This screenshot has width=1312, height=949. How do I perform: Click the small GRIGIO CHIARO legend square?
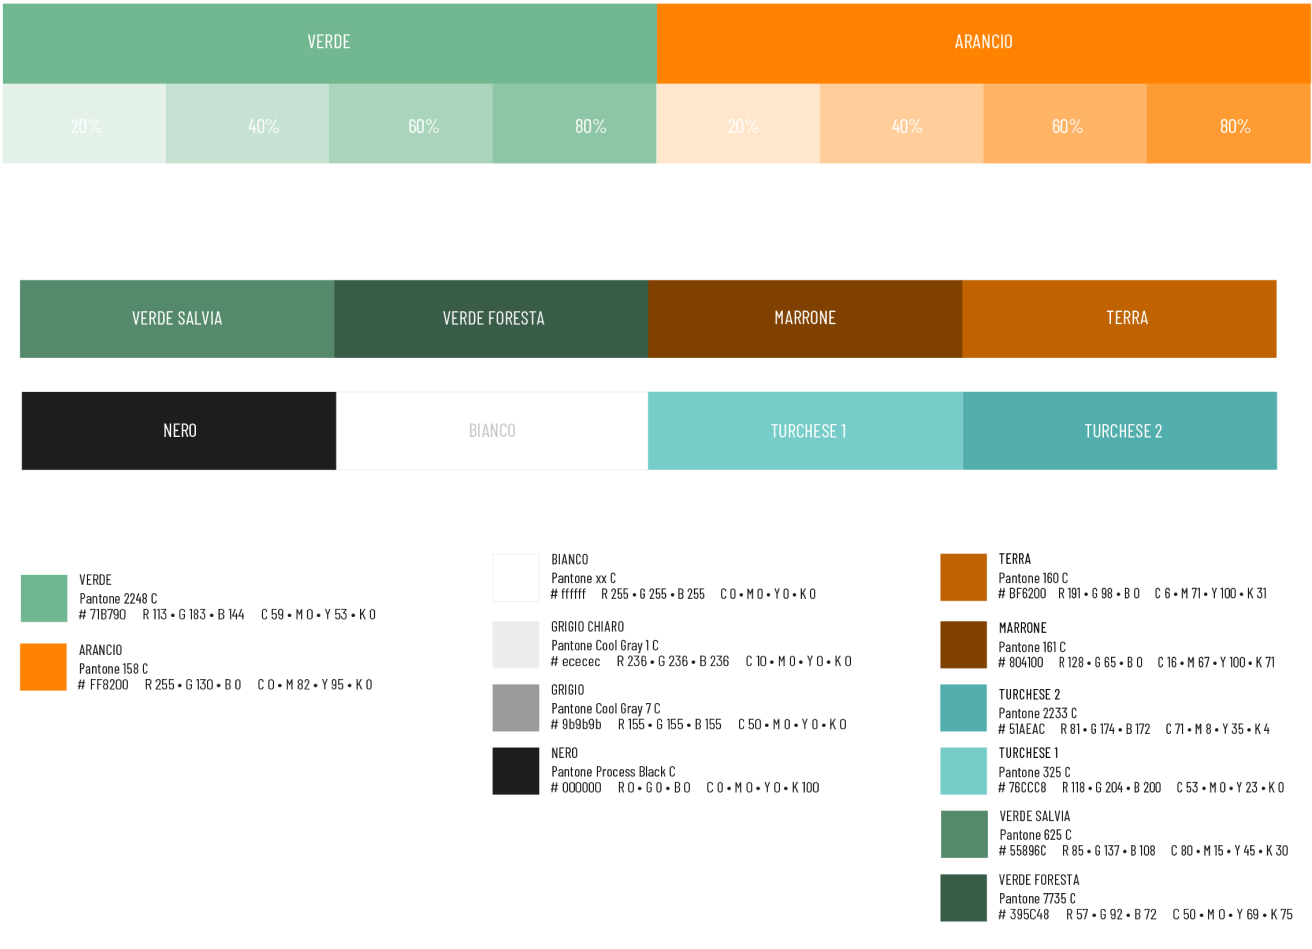tap(516, 644)
